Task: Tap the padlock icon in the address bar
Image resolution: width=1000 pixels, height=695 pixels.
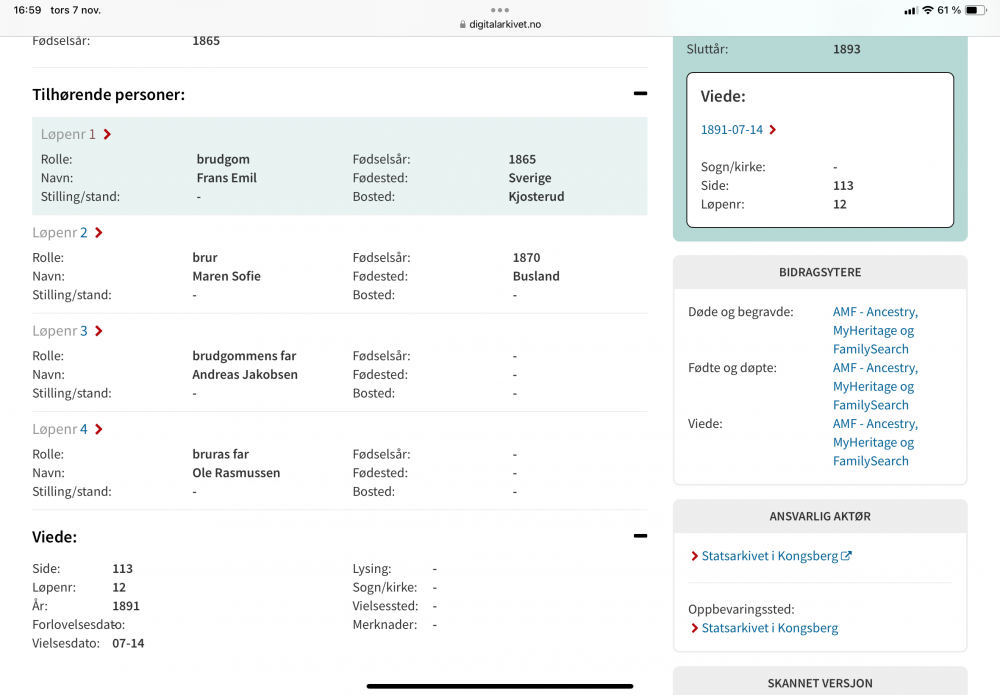Action: point(462,24)
